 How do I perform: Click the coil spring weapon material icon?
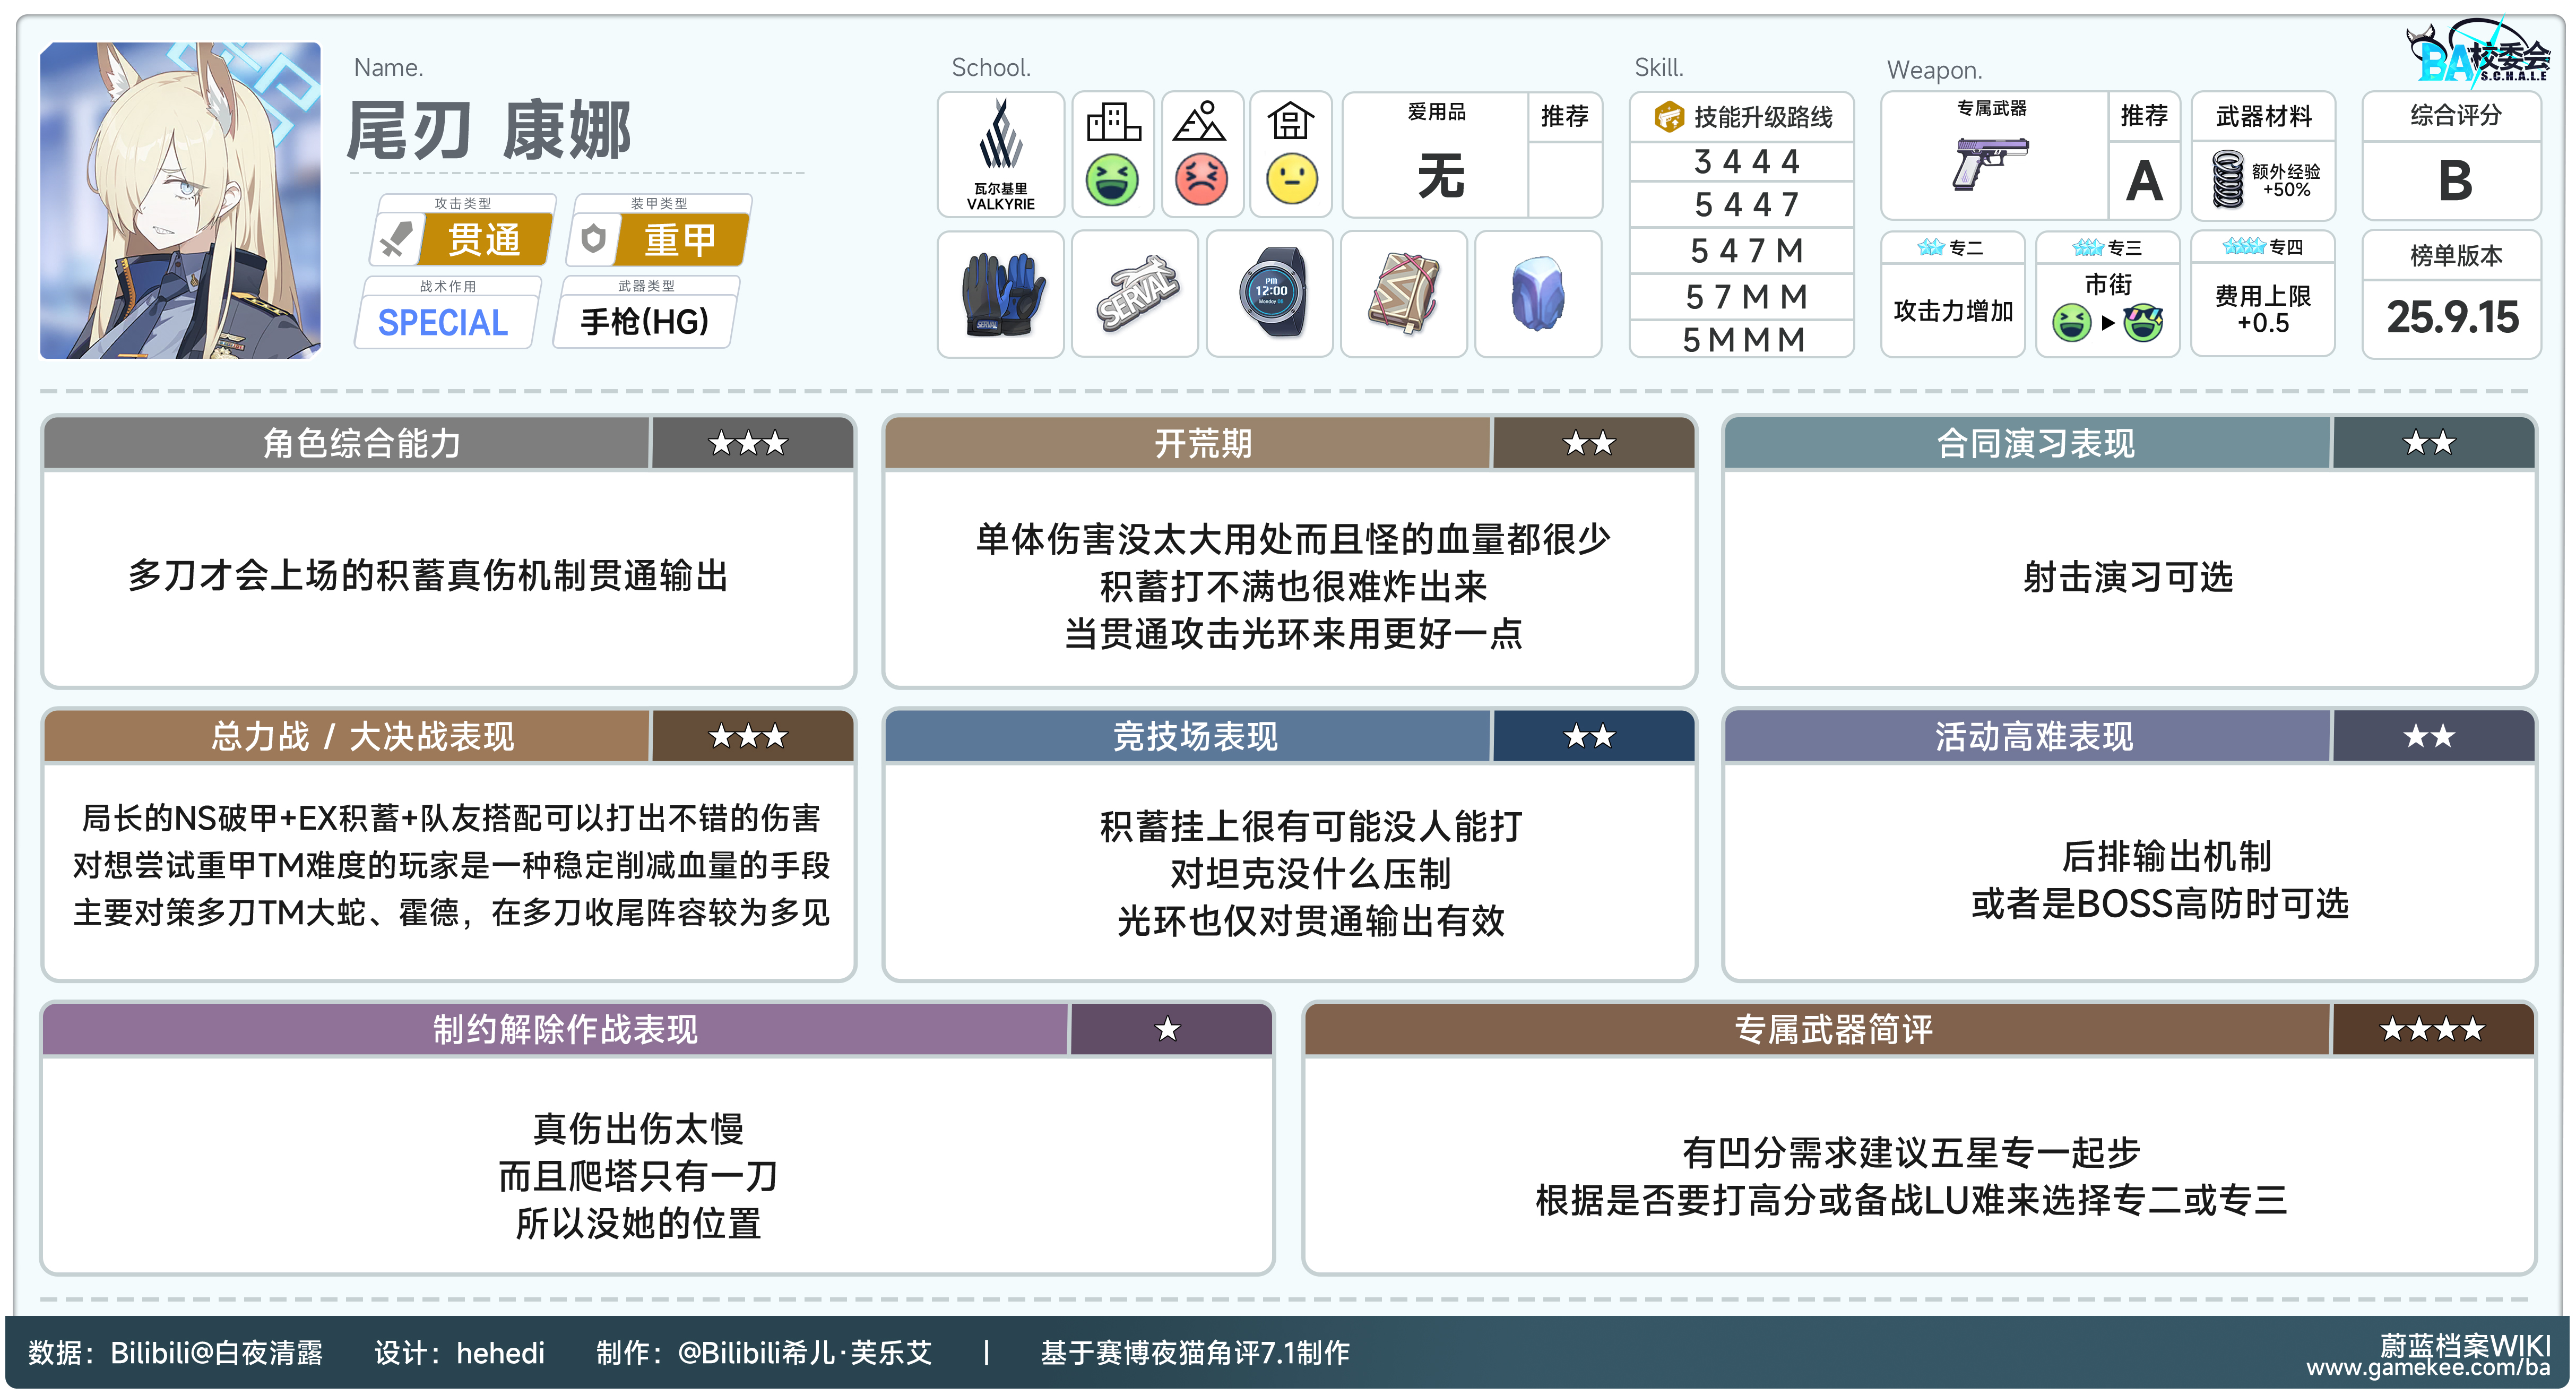[2227, 179]
